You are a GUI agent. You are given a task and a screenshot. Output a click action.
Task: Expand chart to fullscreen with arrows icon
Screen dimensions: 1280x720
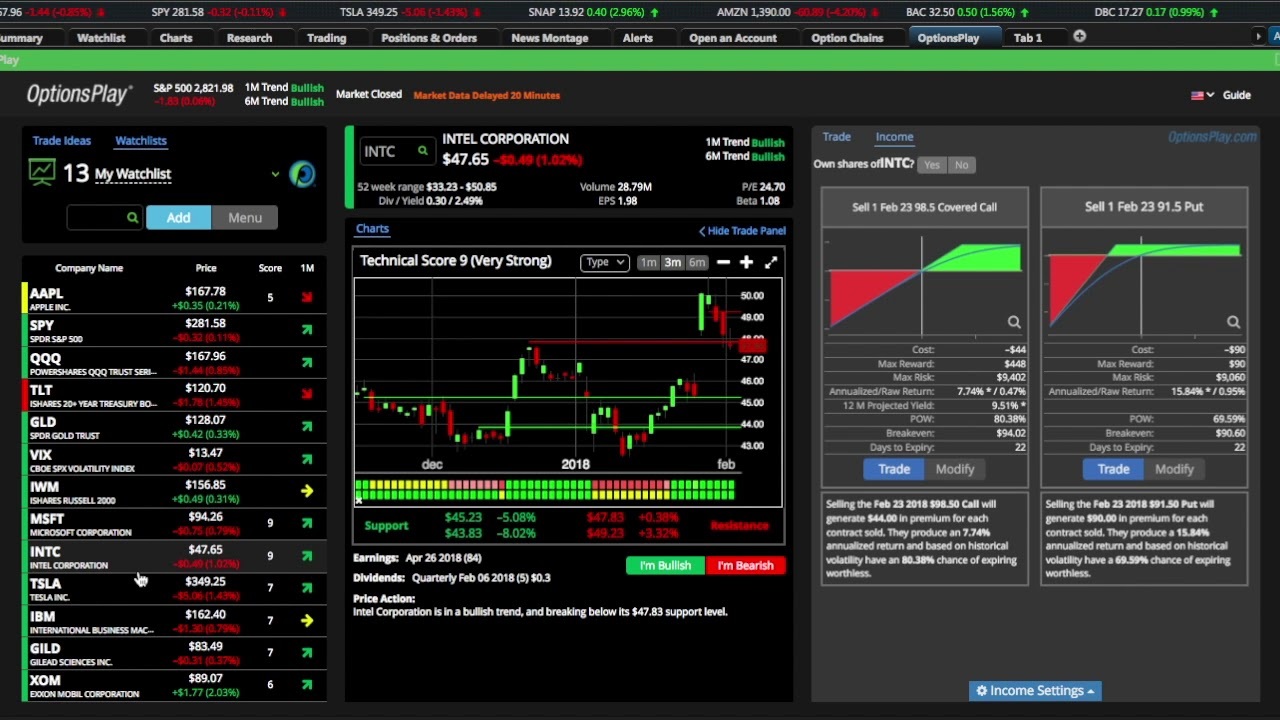coord(771,262)
